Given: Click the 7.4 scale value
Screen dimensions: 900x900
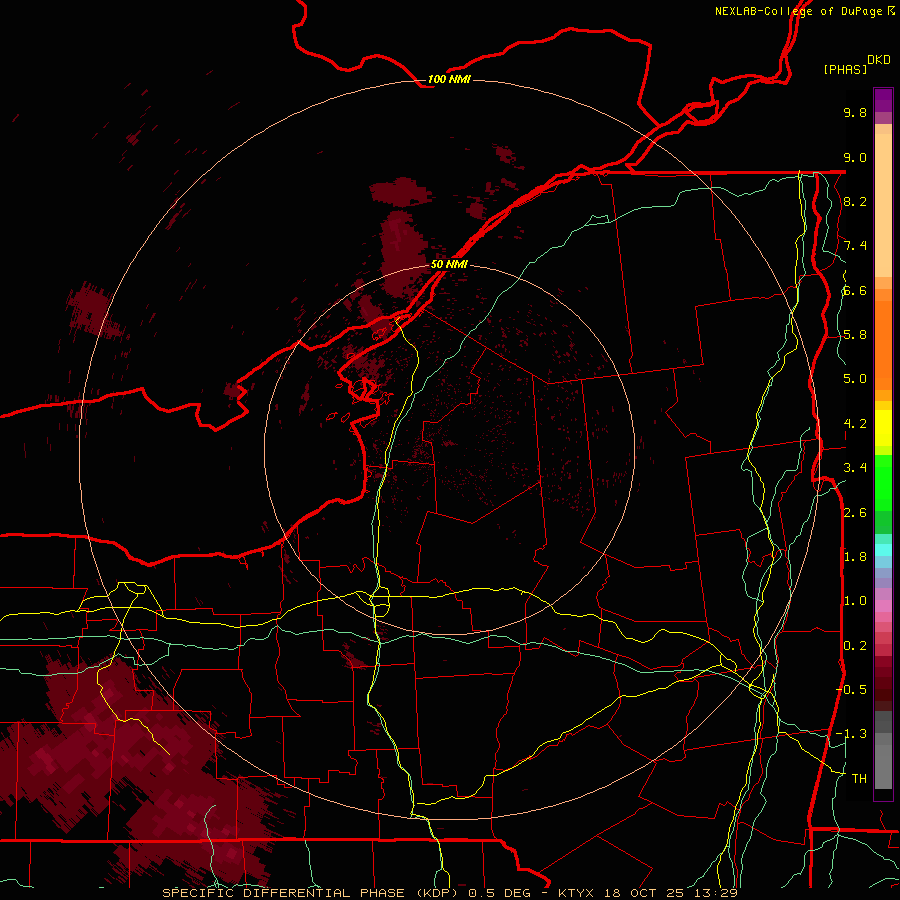Looking at the screenshot, I should point(855,246).
